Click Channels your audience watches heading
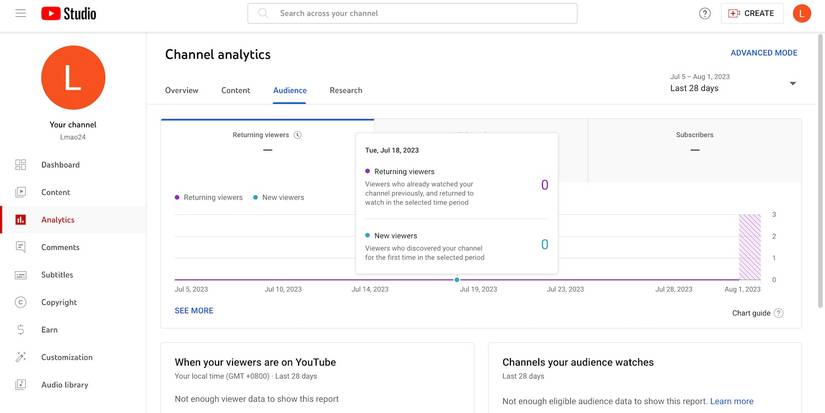This screenshot has height=413, width=825. pos(578,362)
